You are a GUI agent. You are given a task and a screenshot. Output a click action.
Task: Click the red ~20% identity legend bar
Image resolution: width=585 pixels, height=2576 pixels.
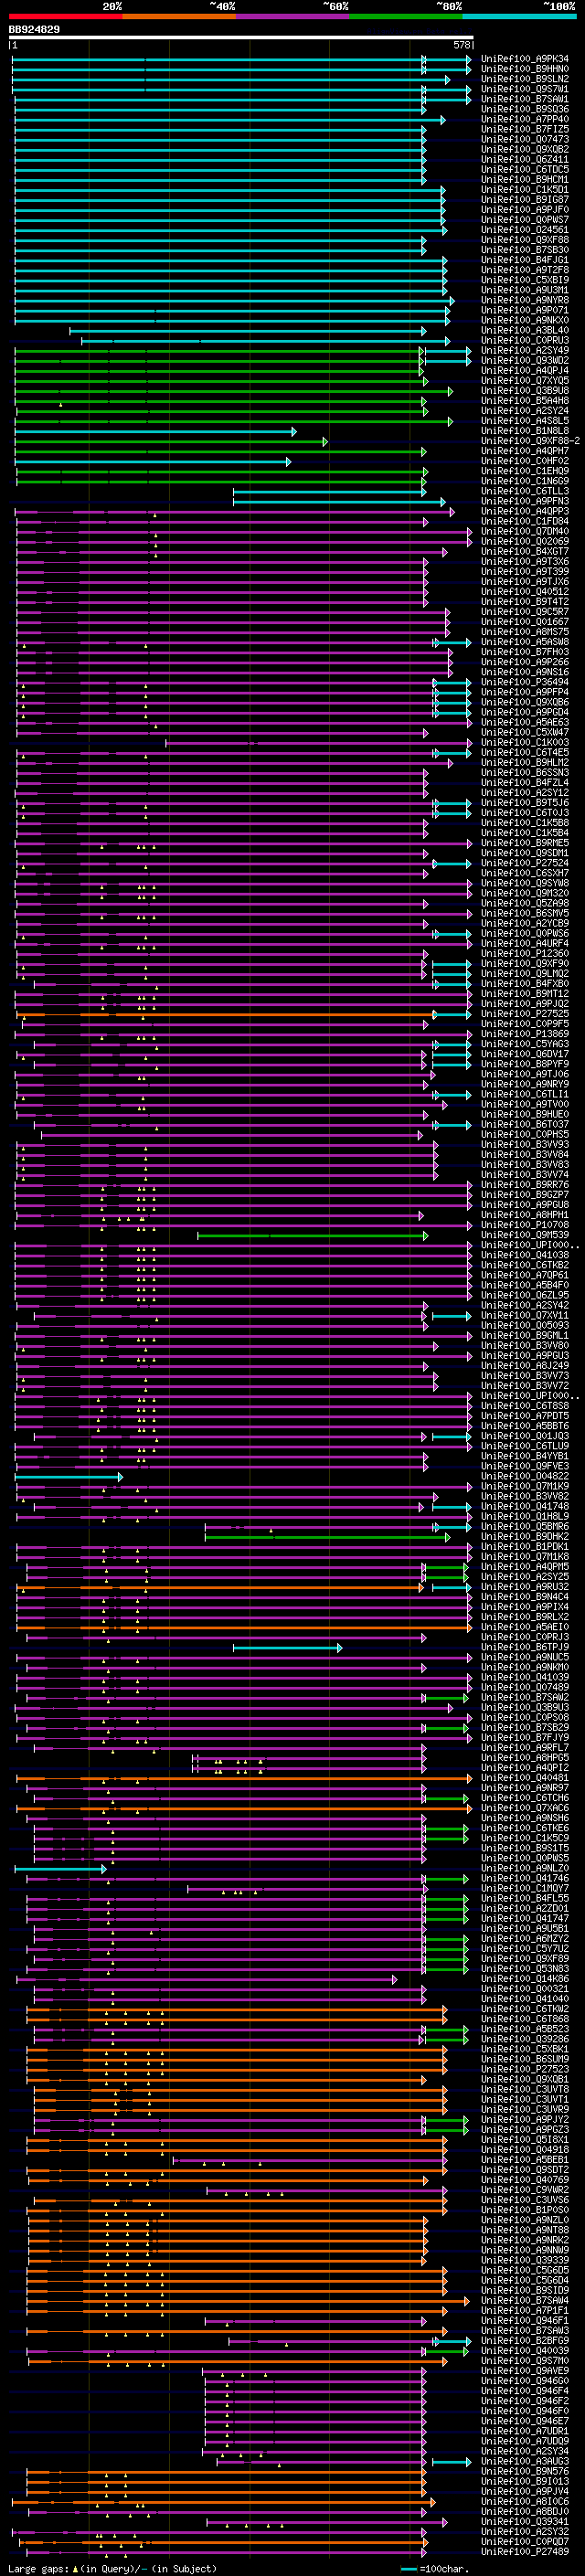[x=65, y=16]
